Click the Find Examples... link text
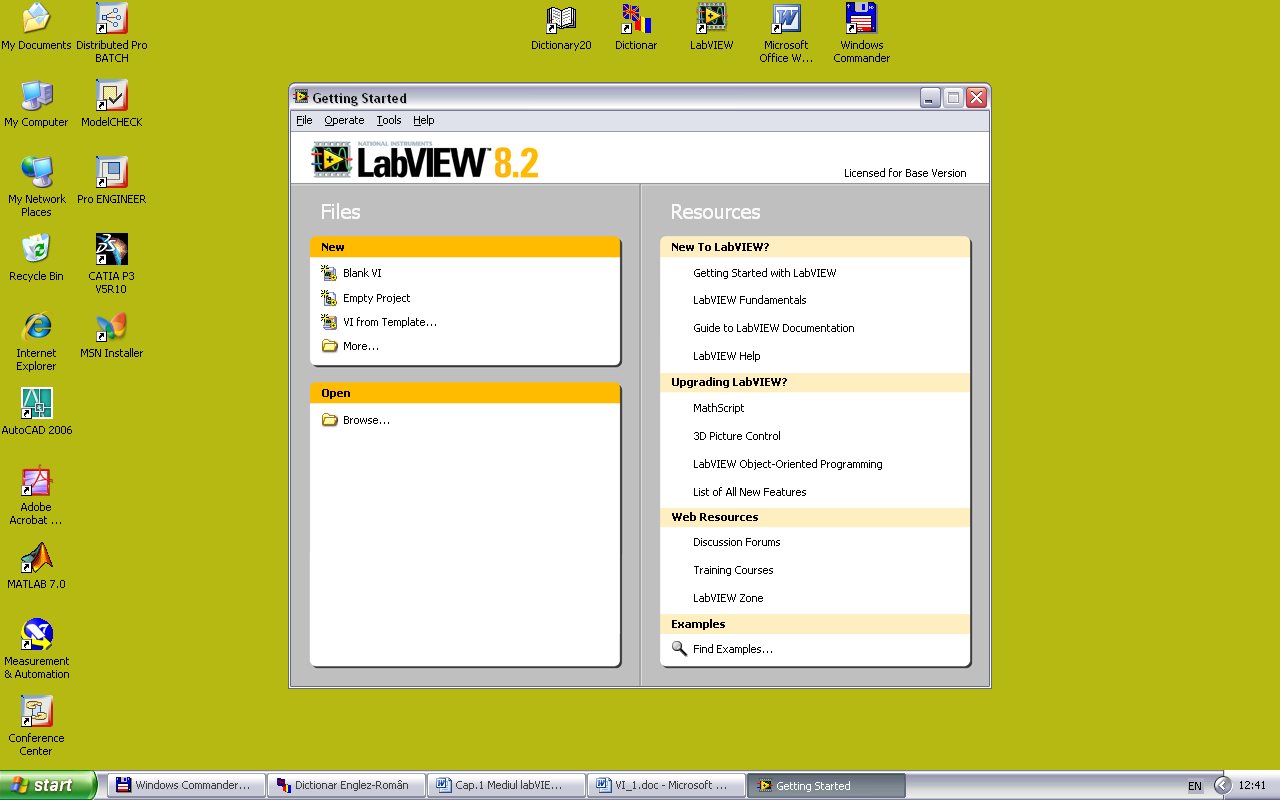This screenshot has height=800, width=1280. click(733, 649)
